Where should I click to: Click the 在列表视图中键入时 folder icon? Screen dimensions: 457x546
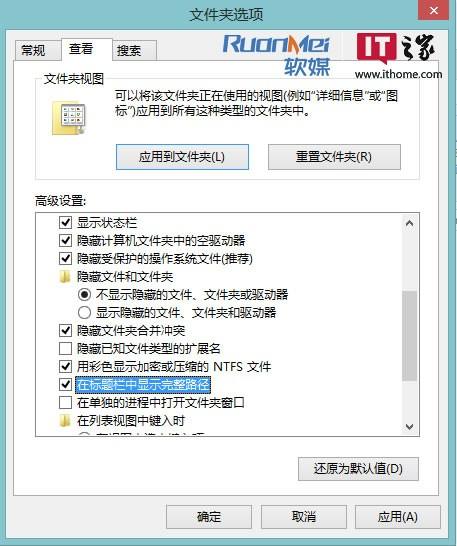(x=65, y=421)
